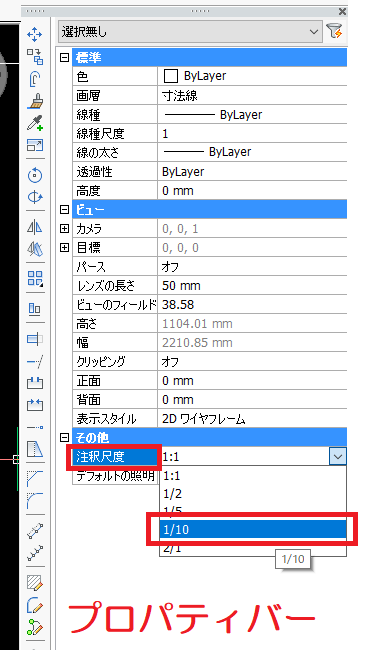
Task: Click the eyedropper with green plus icon
Action: (x=35, y=123)
